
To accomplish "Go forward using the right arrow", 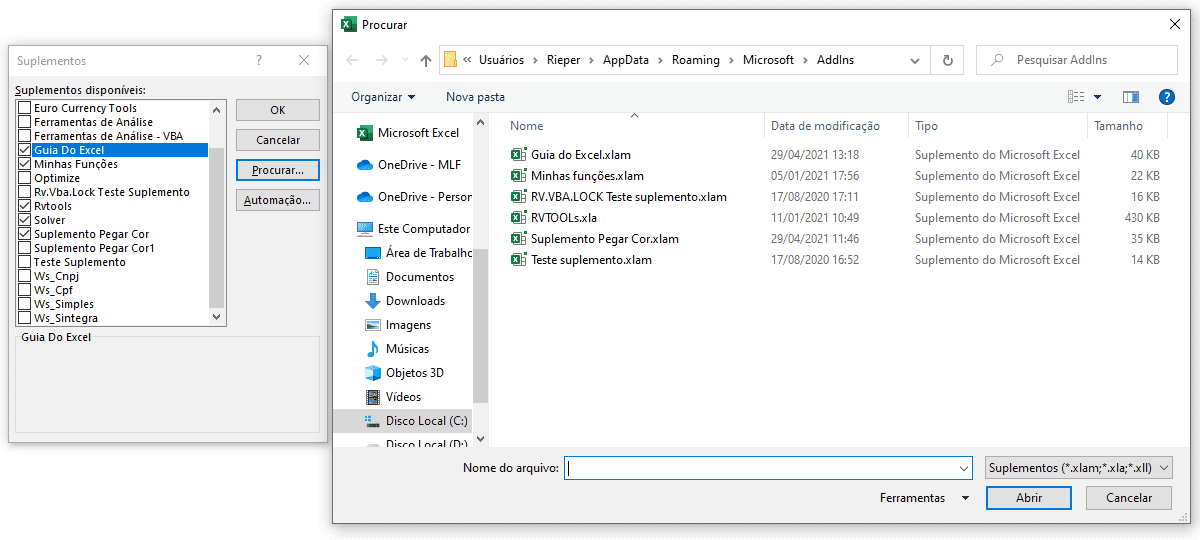I will pos(380,60).
